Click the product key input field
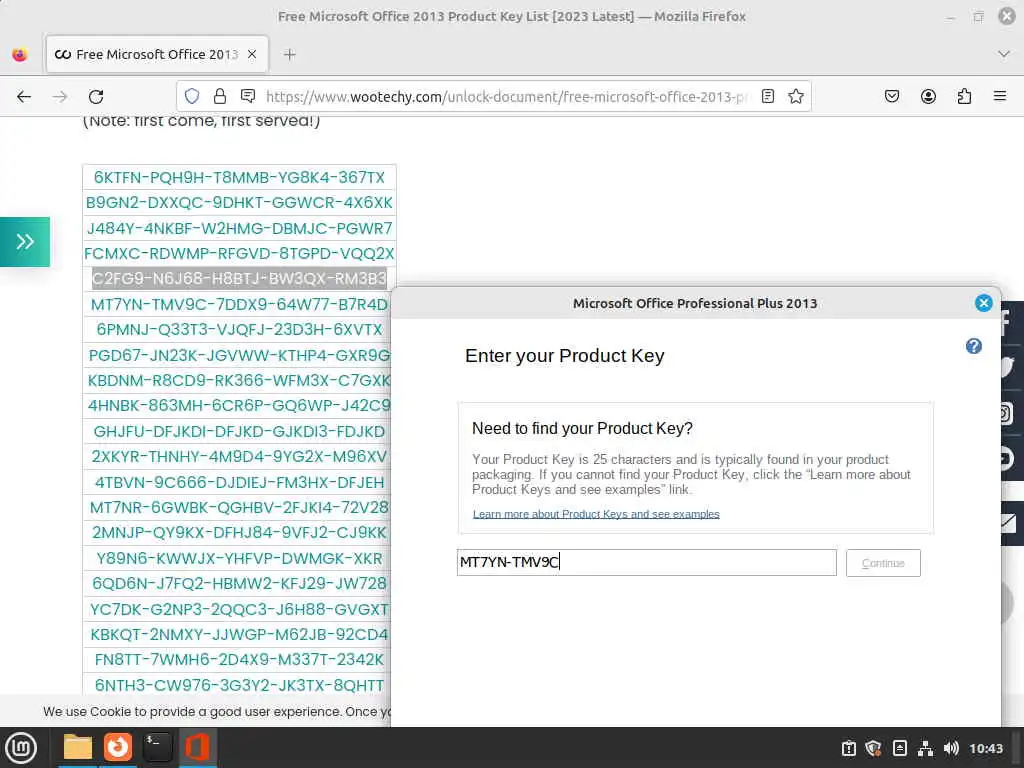 [x=647, y=562]
